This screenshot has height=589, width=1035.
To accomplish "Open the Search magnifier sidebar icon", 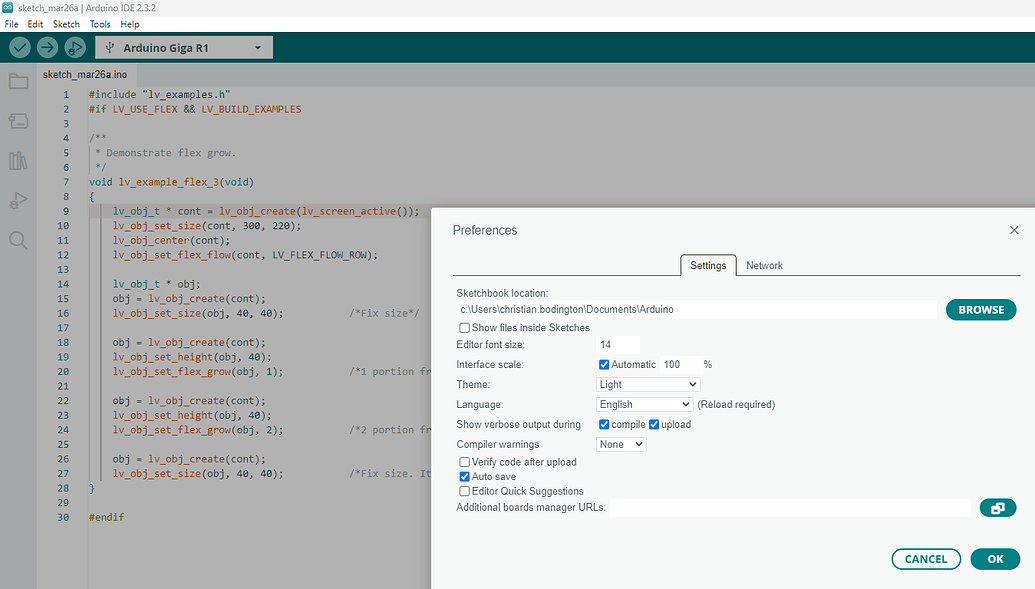I will (x=18, y=240).
